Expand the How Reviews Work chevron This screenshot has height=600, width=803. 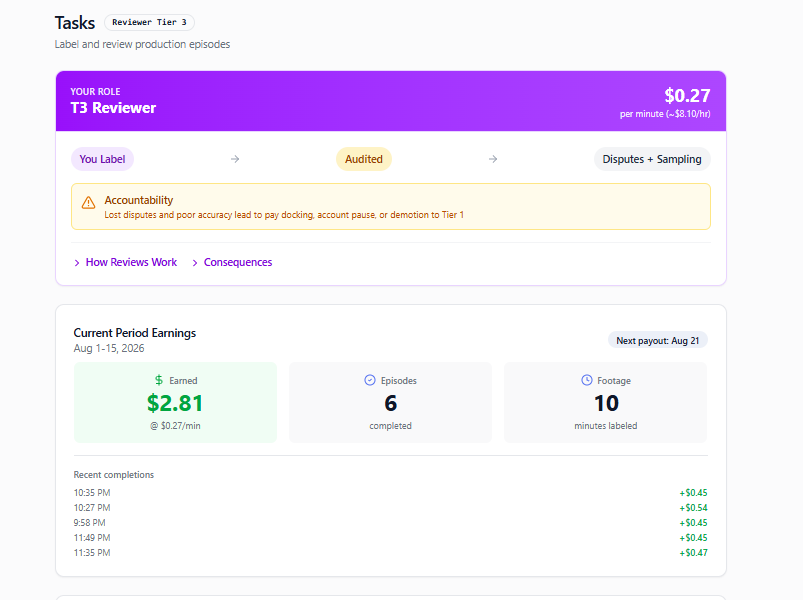click(x=77, y=263)
